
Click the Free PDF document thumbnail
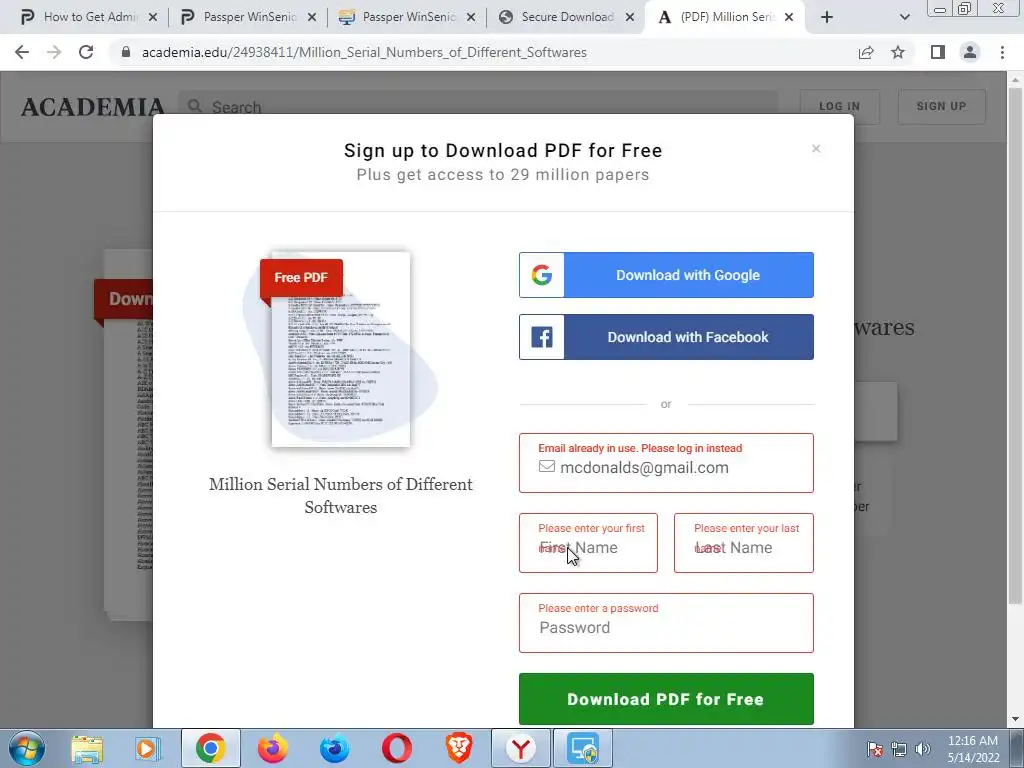340,349
